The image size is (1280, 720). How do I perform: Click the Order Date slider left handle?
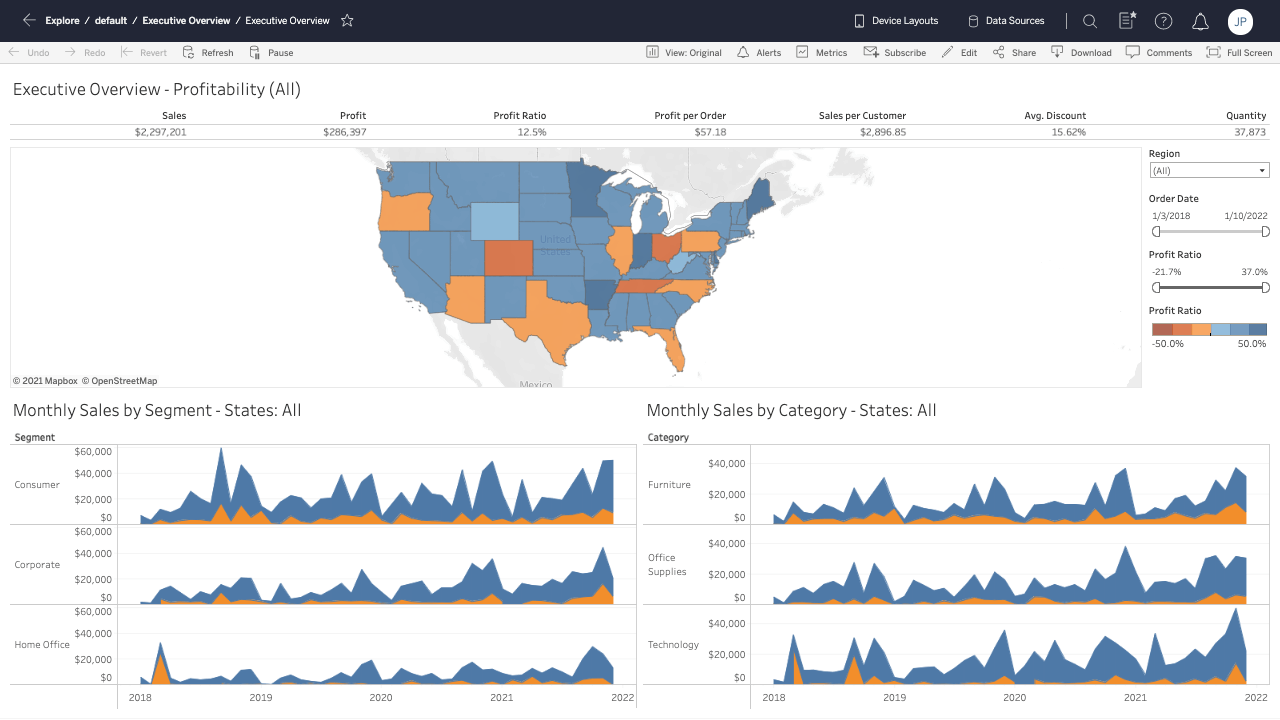pyautogui.click(x=1156, y=232)
